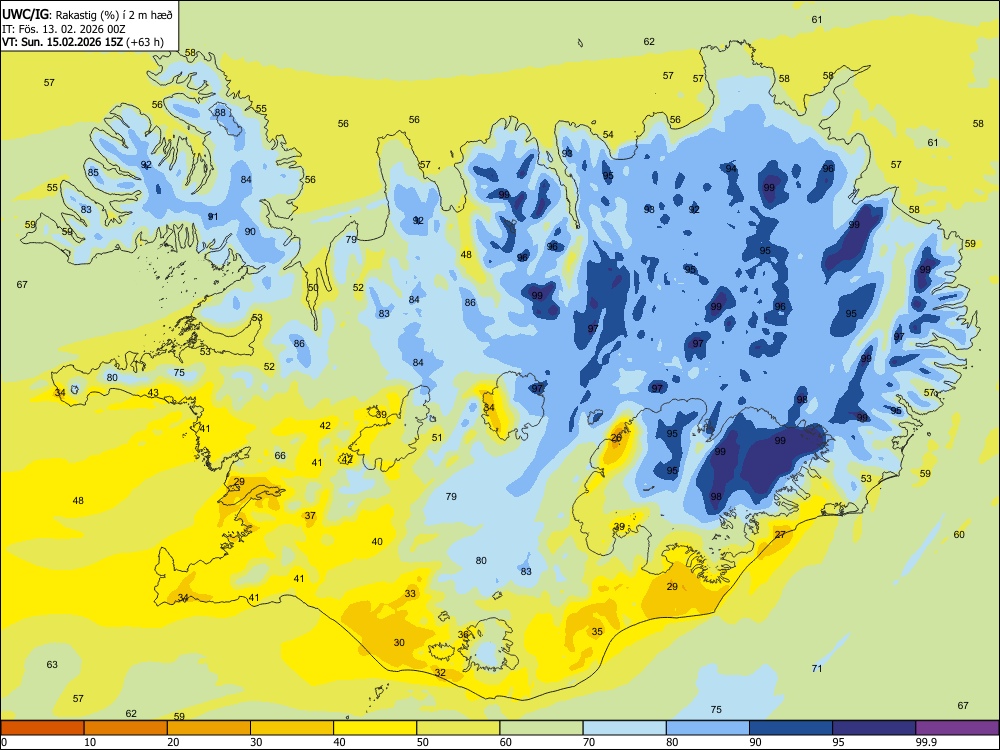Viewport: 1000px width, 750px height.
Task: Click the legend tick label '70'
Action: click(589, 742)
